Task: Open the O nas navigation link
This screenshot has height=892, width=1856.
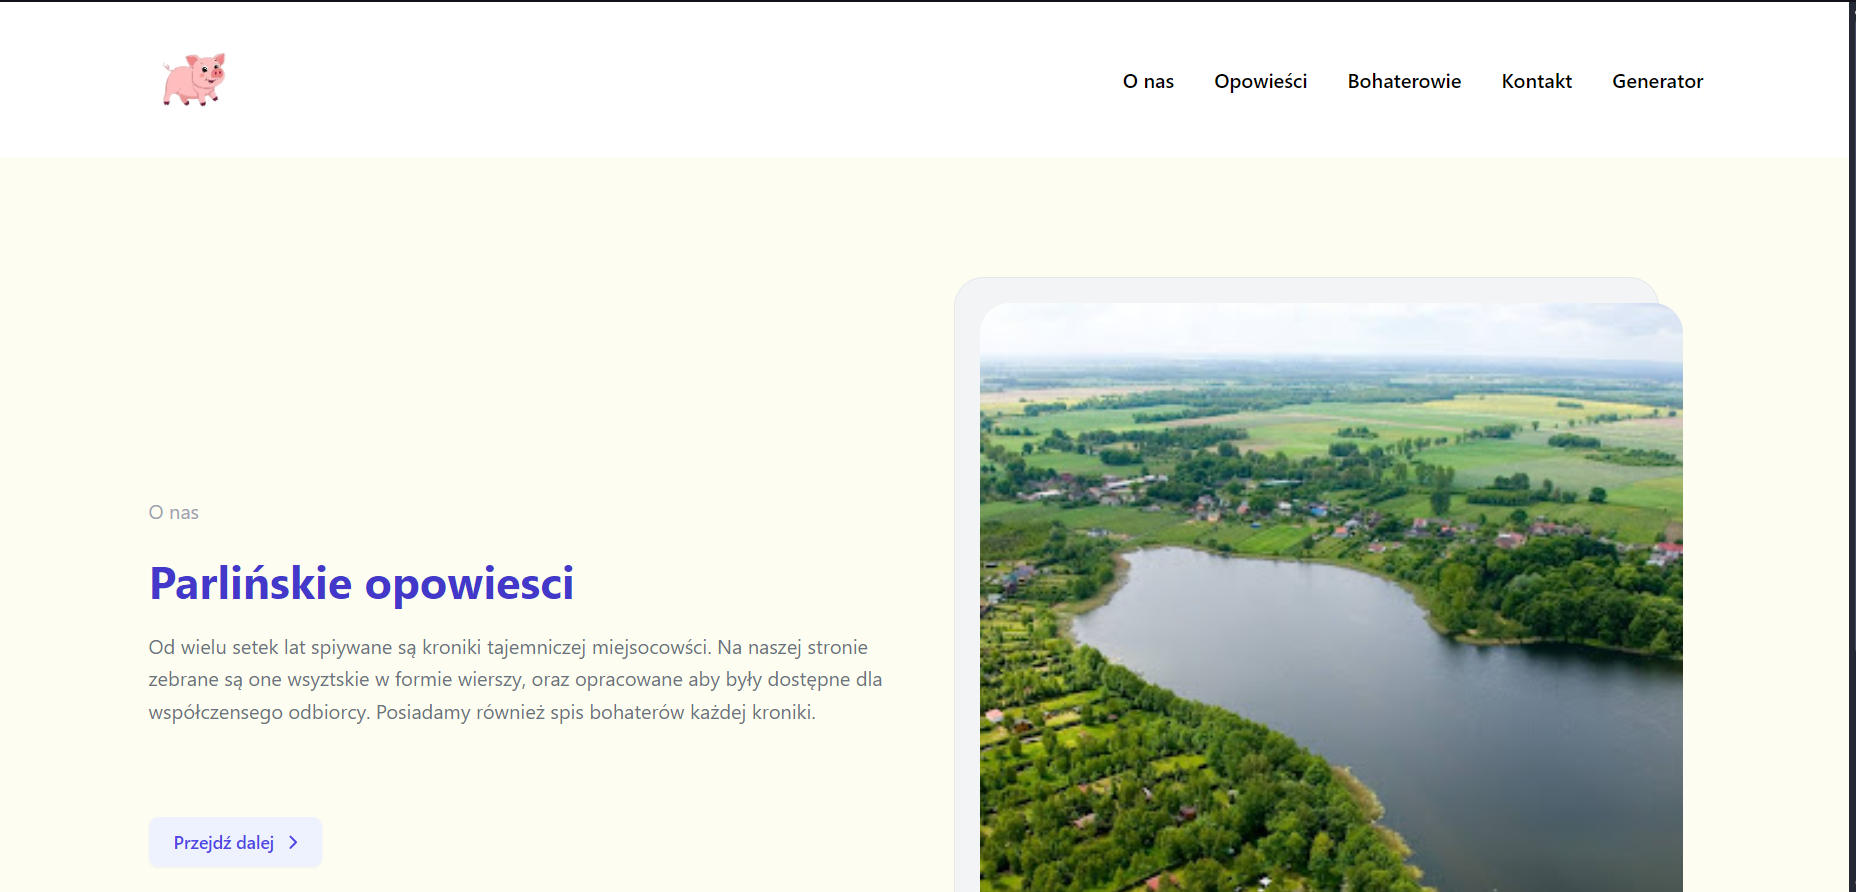Action: pyautogui.click(x=1148, y=82)
